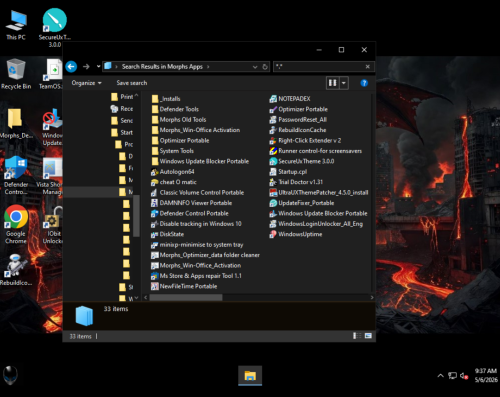
Task: Open Autologon64 file
Action: coord(172,172)
